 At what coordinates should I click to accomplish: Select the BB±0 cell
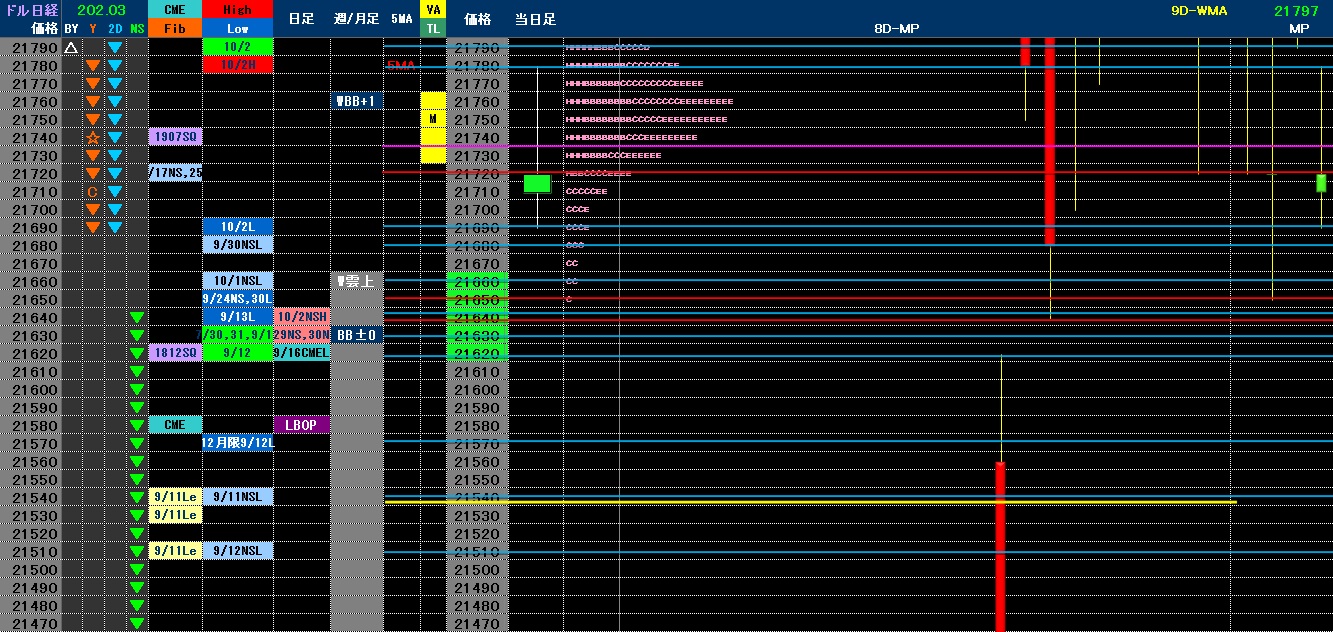pos(356,336)
